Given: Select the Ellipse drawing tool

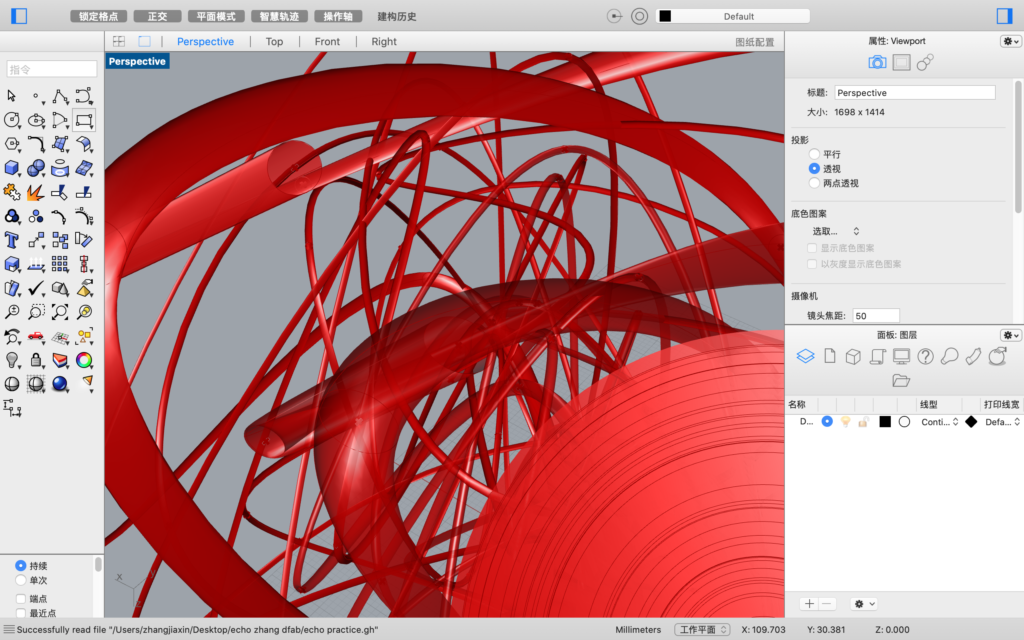Looking at the screenshot, I should point(36,120).
